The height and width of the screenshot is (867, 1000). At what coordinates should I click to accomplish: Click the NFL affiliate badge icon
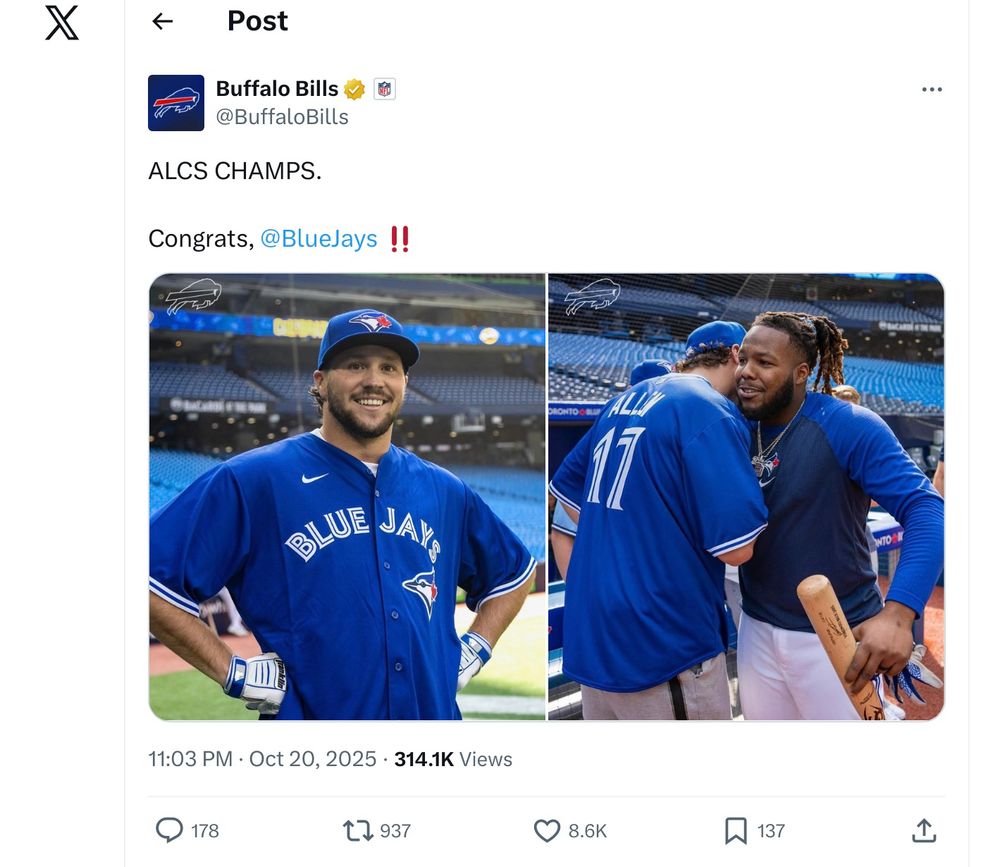(x=384, y=90)
